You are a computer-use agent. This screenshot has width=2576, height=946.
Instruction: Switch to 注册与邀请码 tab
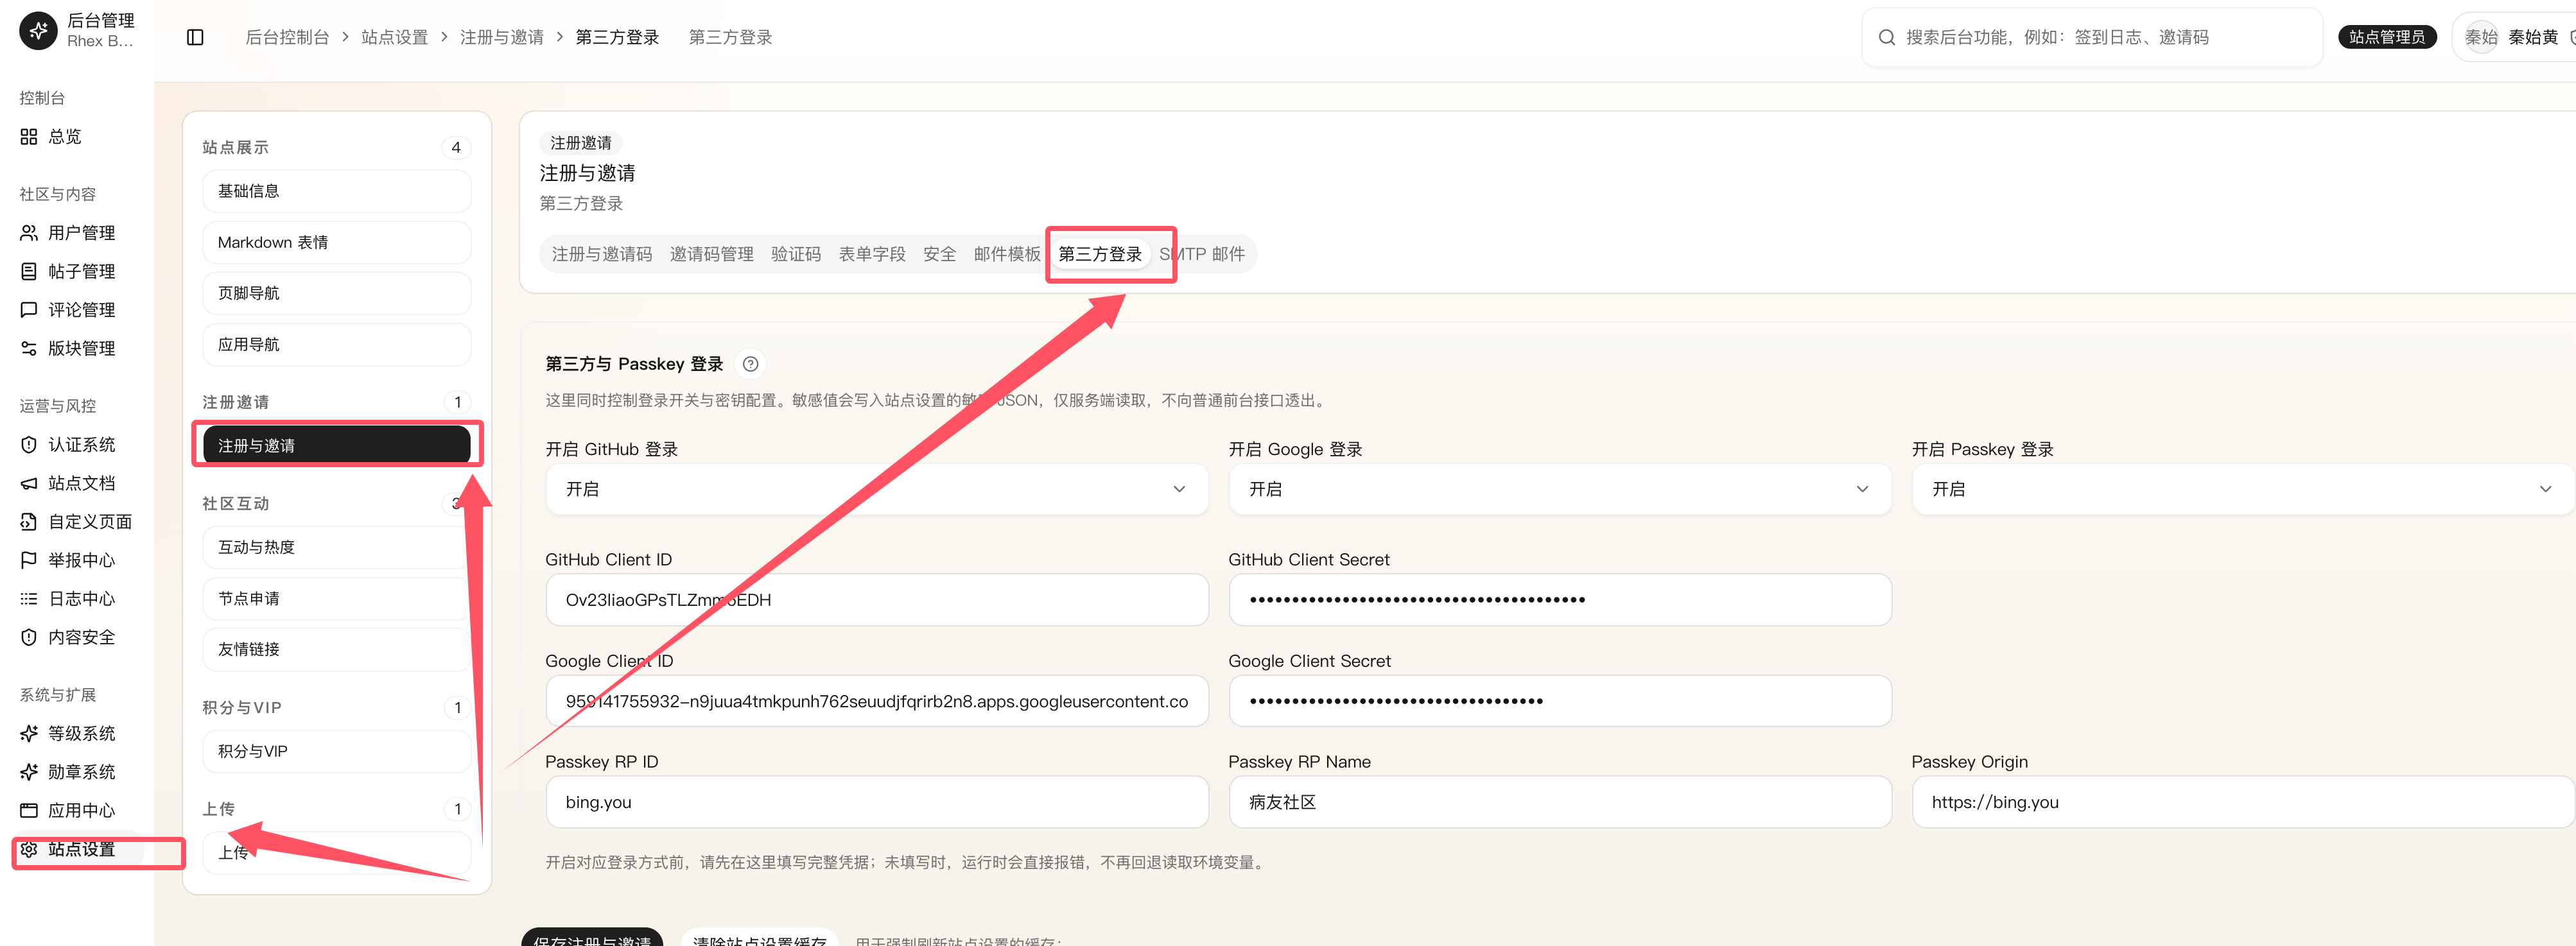pyautogui.click(x=602, y=254)
